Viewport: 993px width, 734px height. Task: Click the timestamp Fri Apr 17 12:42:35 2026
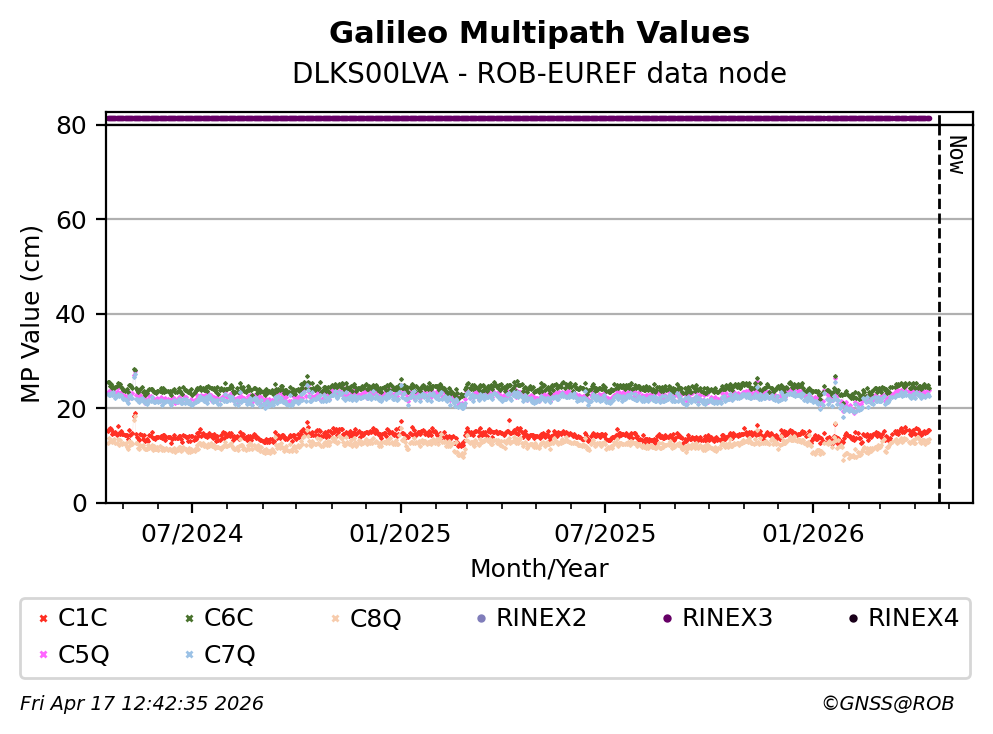(x=141, y=704)
